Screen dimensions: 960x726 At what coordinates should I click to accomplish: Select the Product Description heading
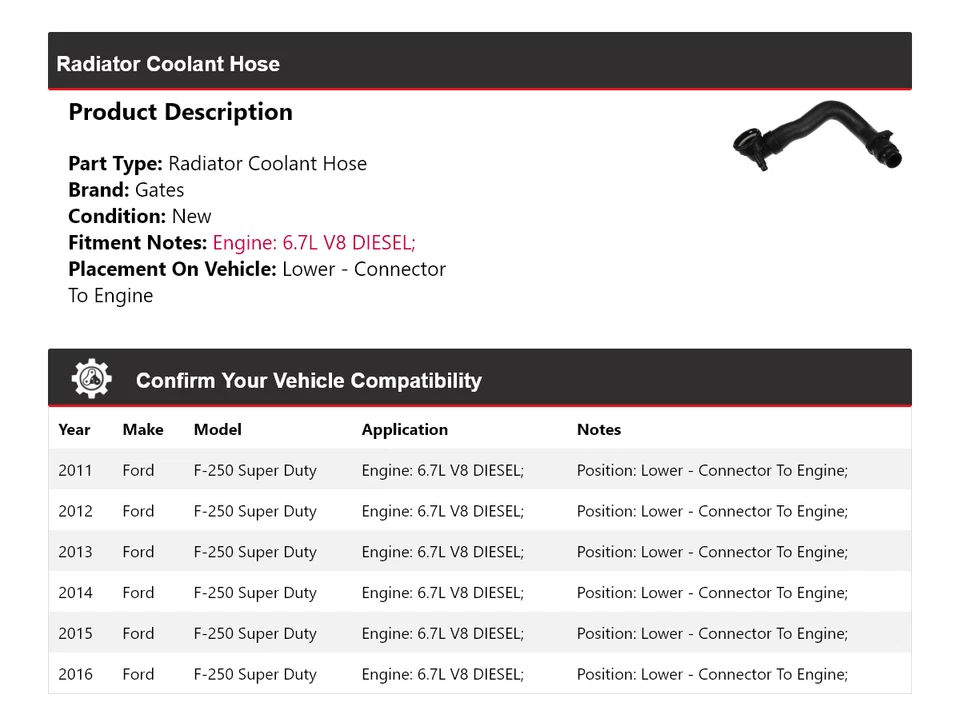(180, 112)
